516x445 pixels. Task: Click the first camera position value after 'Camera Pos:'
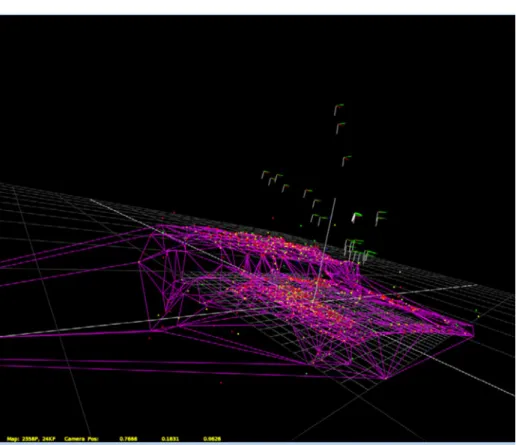point(128,439)
